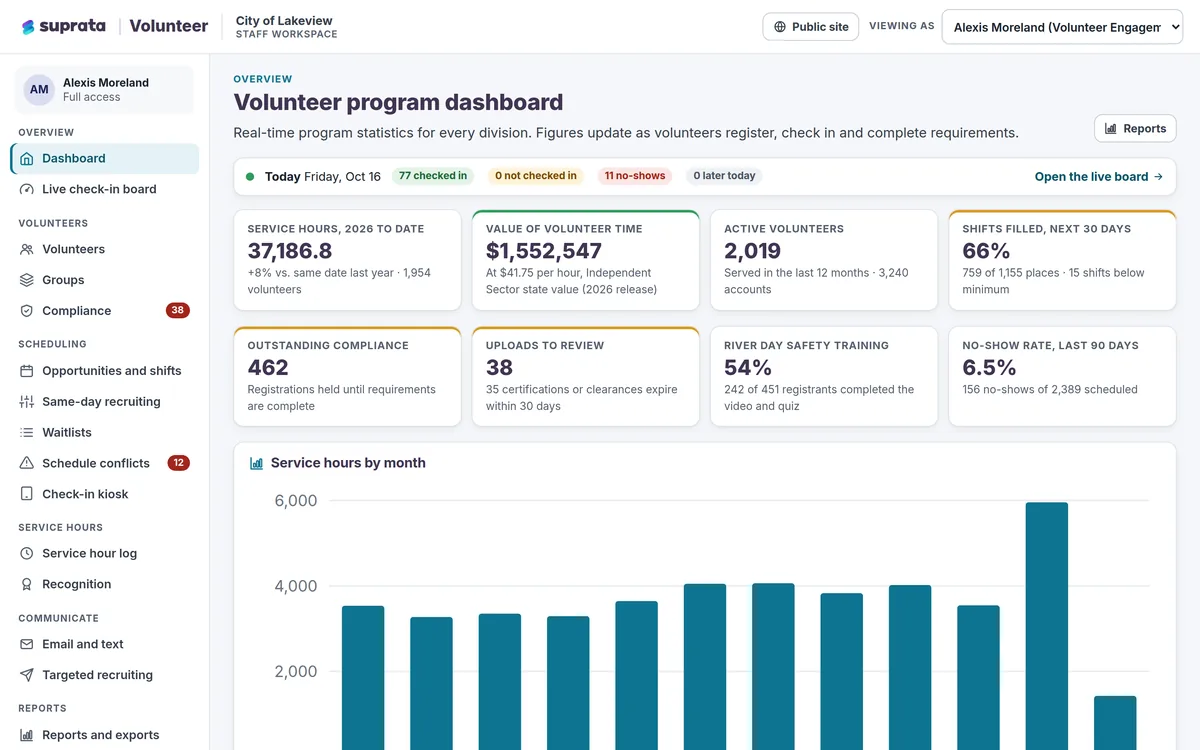Click the red 12 badge on Schedule conflicts
This screenshot has height=750, width=1200.
coord(178,463)
